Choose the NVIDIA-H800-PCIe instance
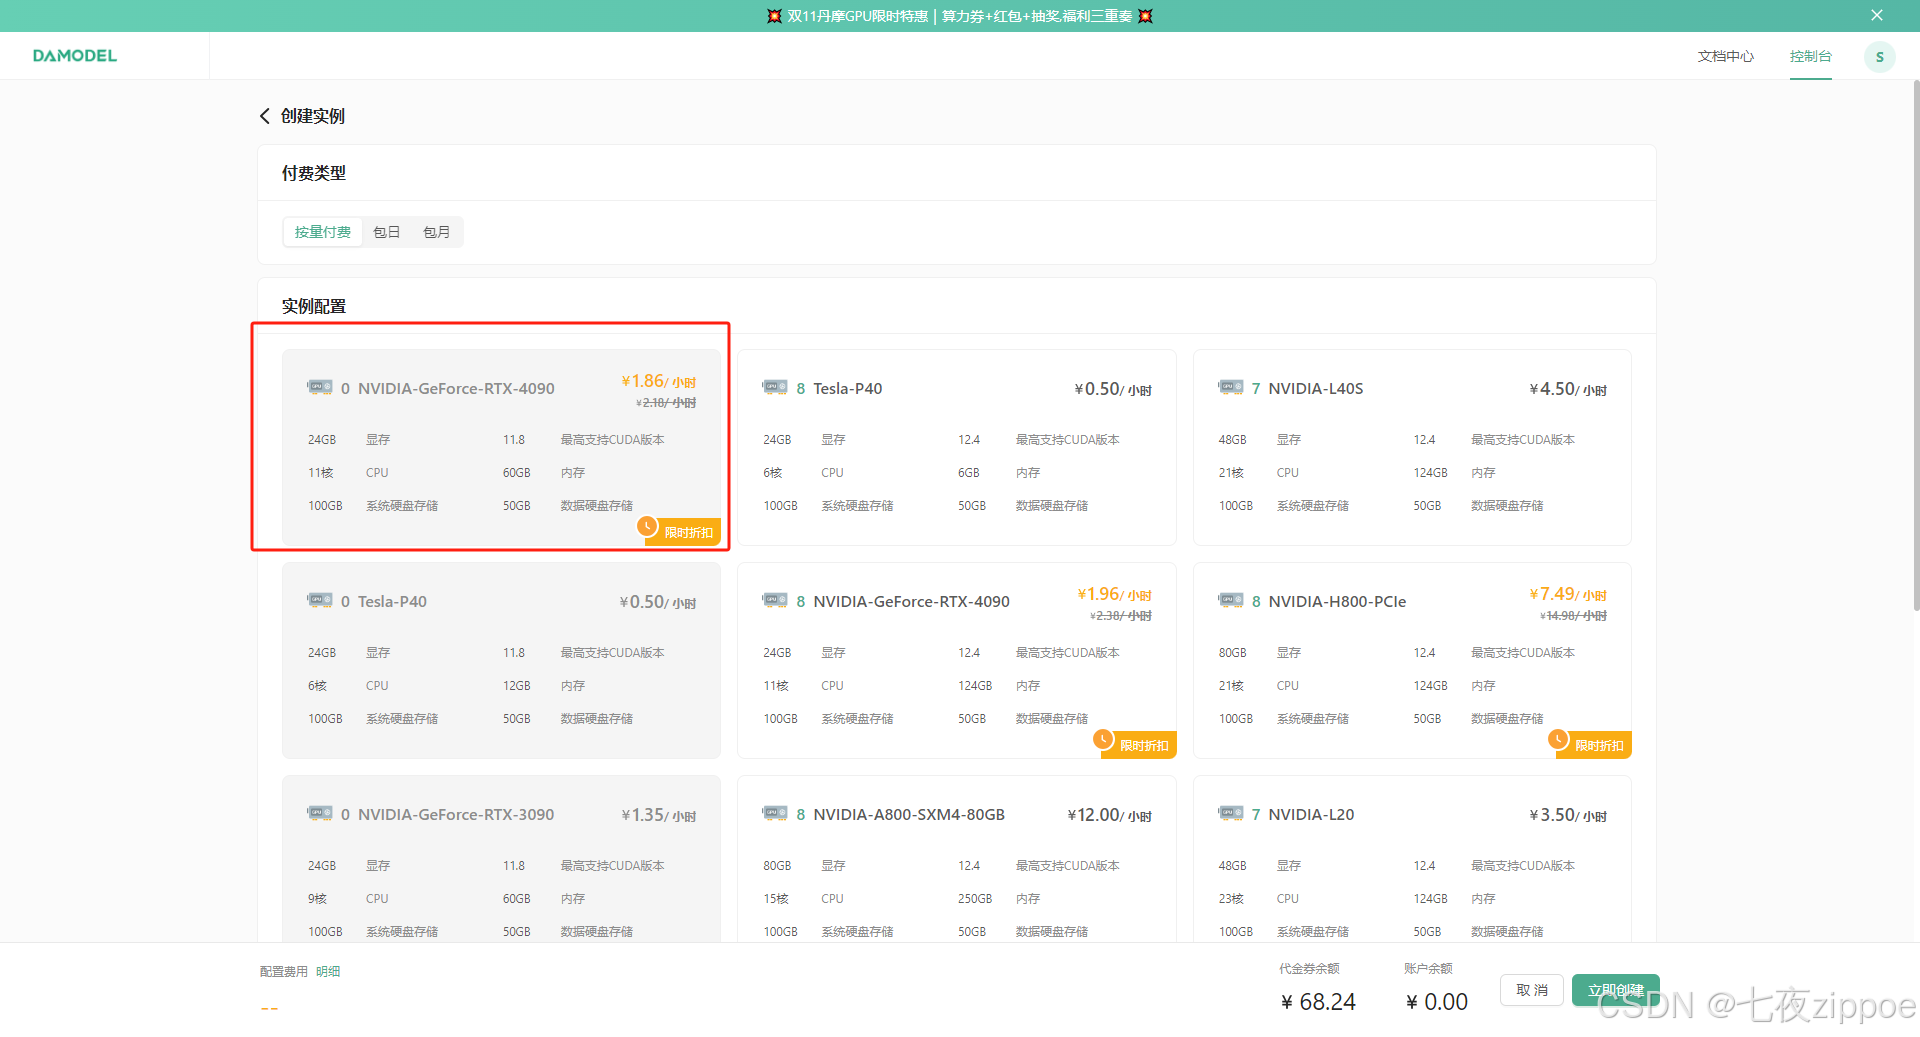The width and height of the screenshot is (1920, 1037). click(x=1412, y=660)
